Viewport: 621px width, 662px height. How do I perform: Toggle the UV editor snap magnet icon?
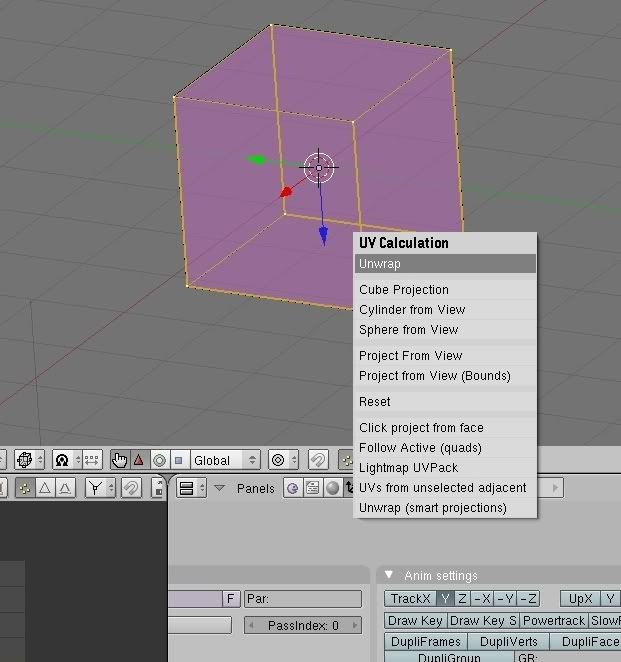(131, 488)
